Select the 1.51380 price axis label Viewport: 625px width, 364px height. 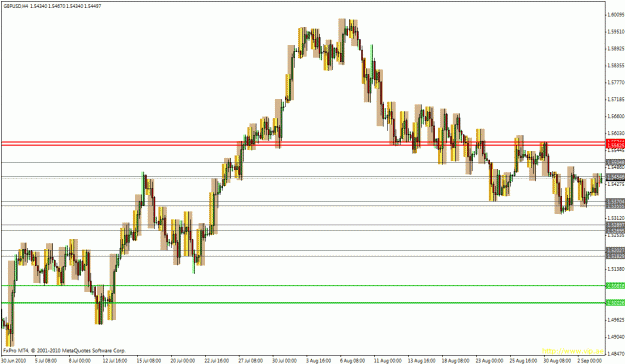pyautogui.click(x=615, y=269)
